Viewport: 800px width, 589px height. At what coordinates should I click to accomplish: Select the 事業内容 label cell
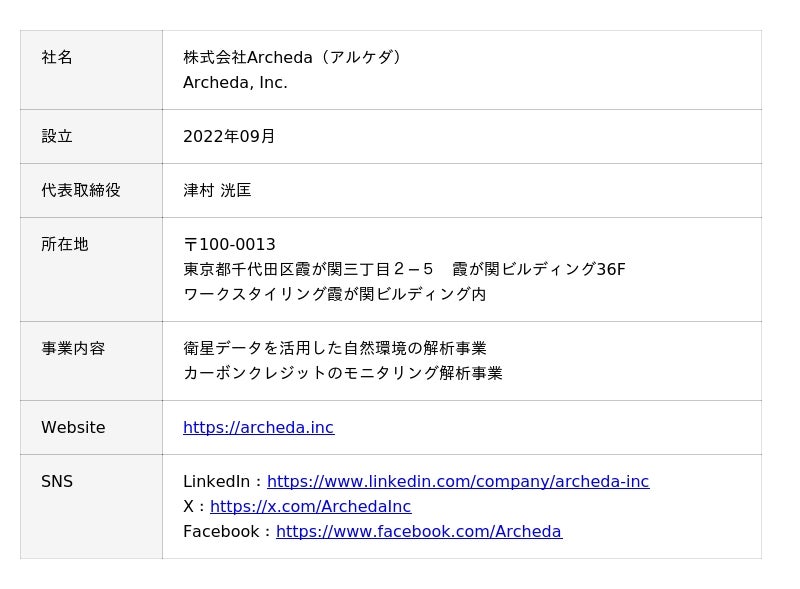click(x=73, y=349)
